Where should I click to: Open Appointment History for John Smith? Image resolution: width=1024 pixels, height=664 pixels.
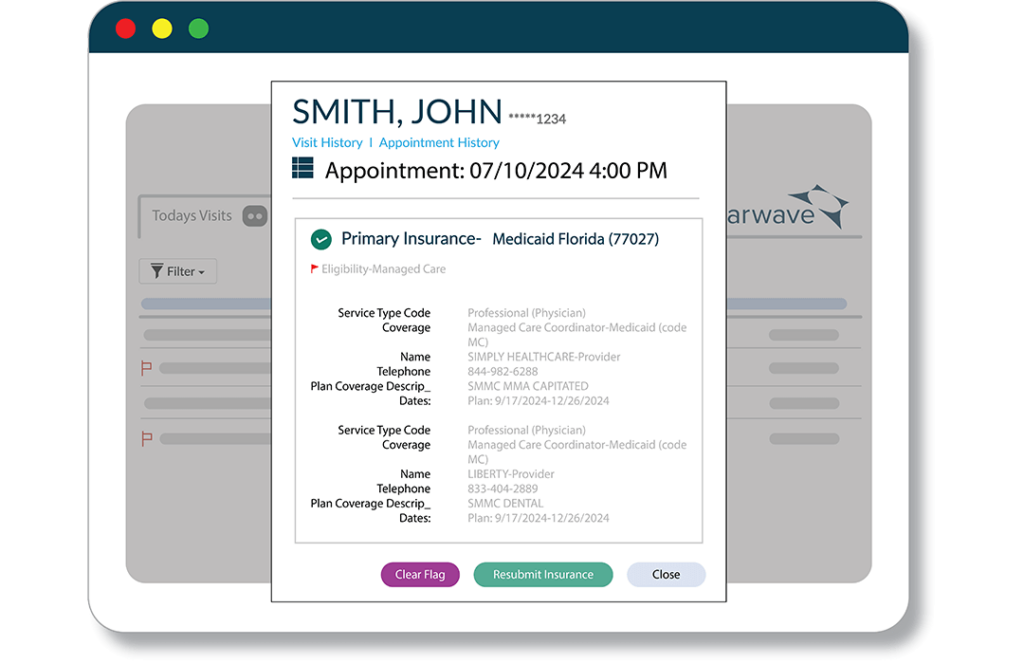tap(440, 142)
